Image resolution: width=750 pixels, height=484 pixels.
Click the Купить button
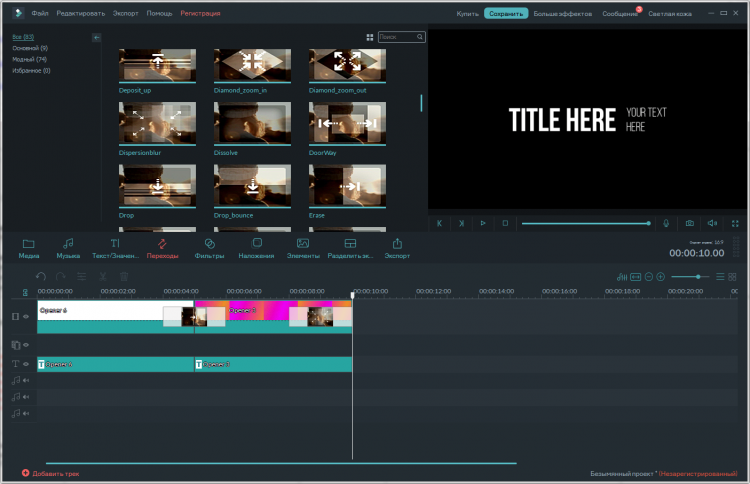(467, 14)
